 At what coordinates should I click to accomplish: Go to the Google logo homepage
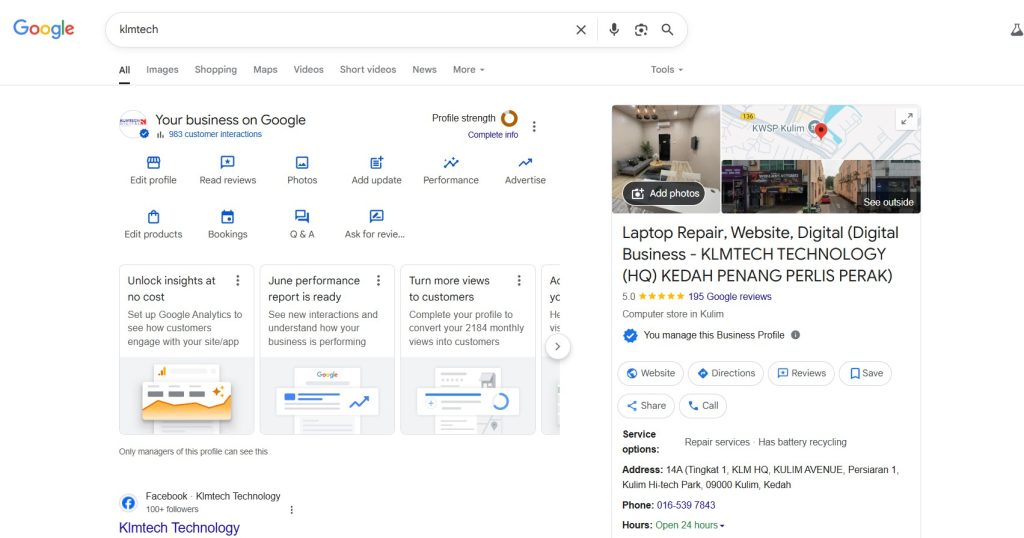[44, 29]
